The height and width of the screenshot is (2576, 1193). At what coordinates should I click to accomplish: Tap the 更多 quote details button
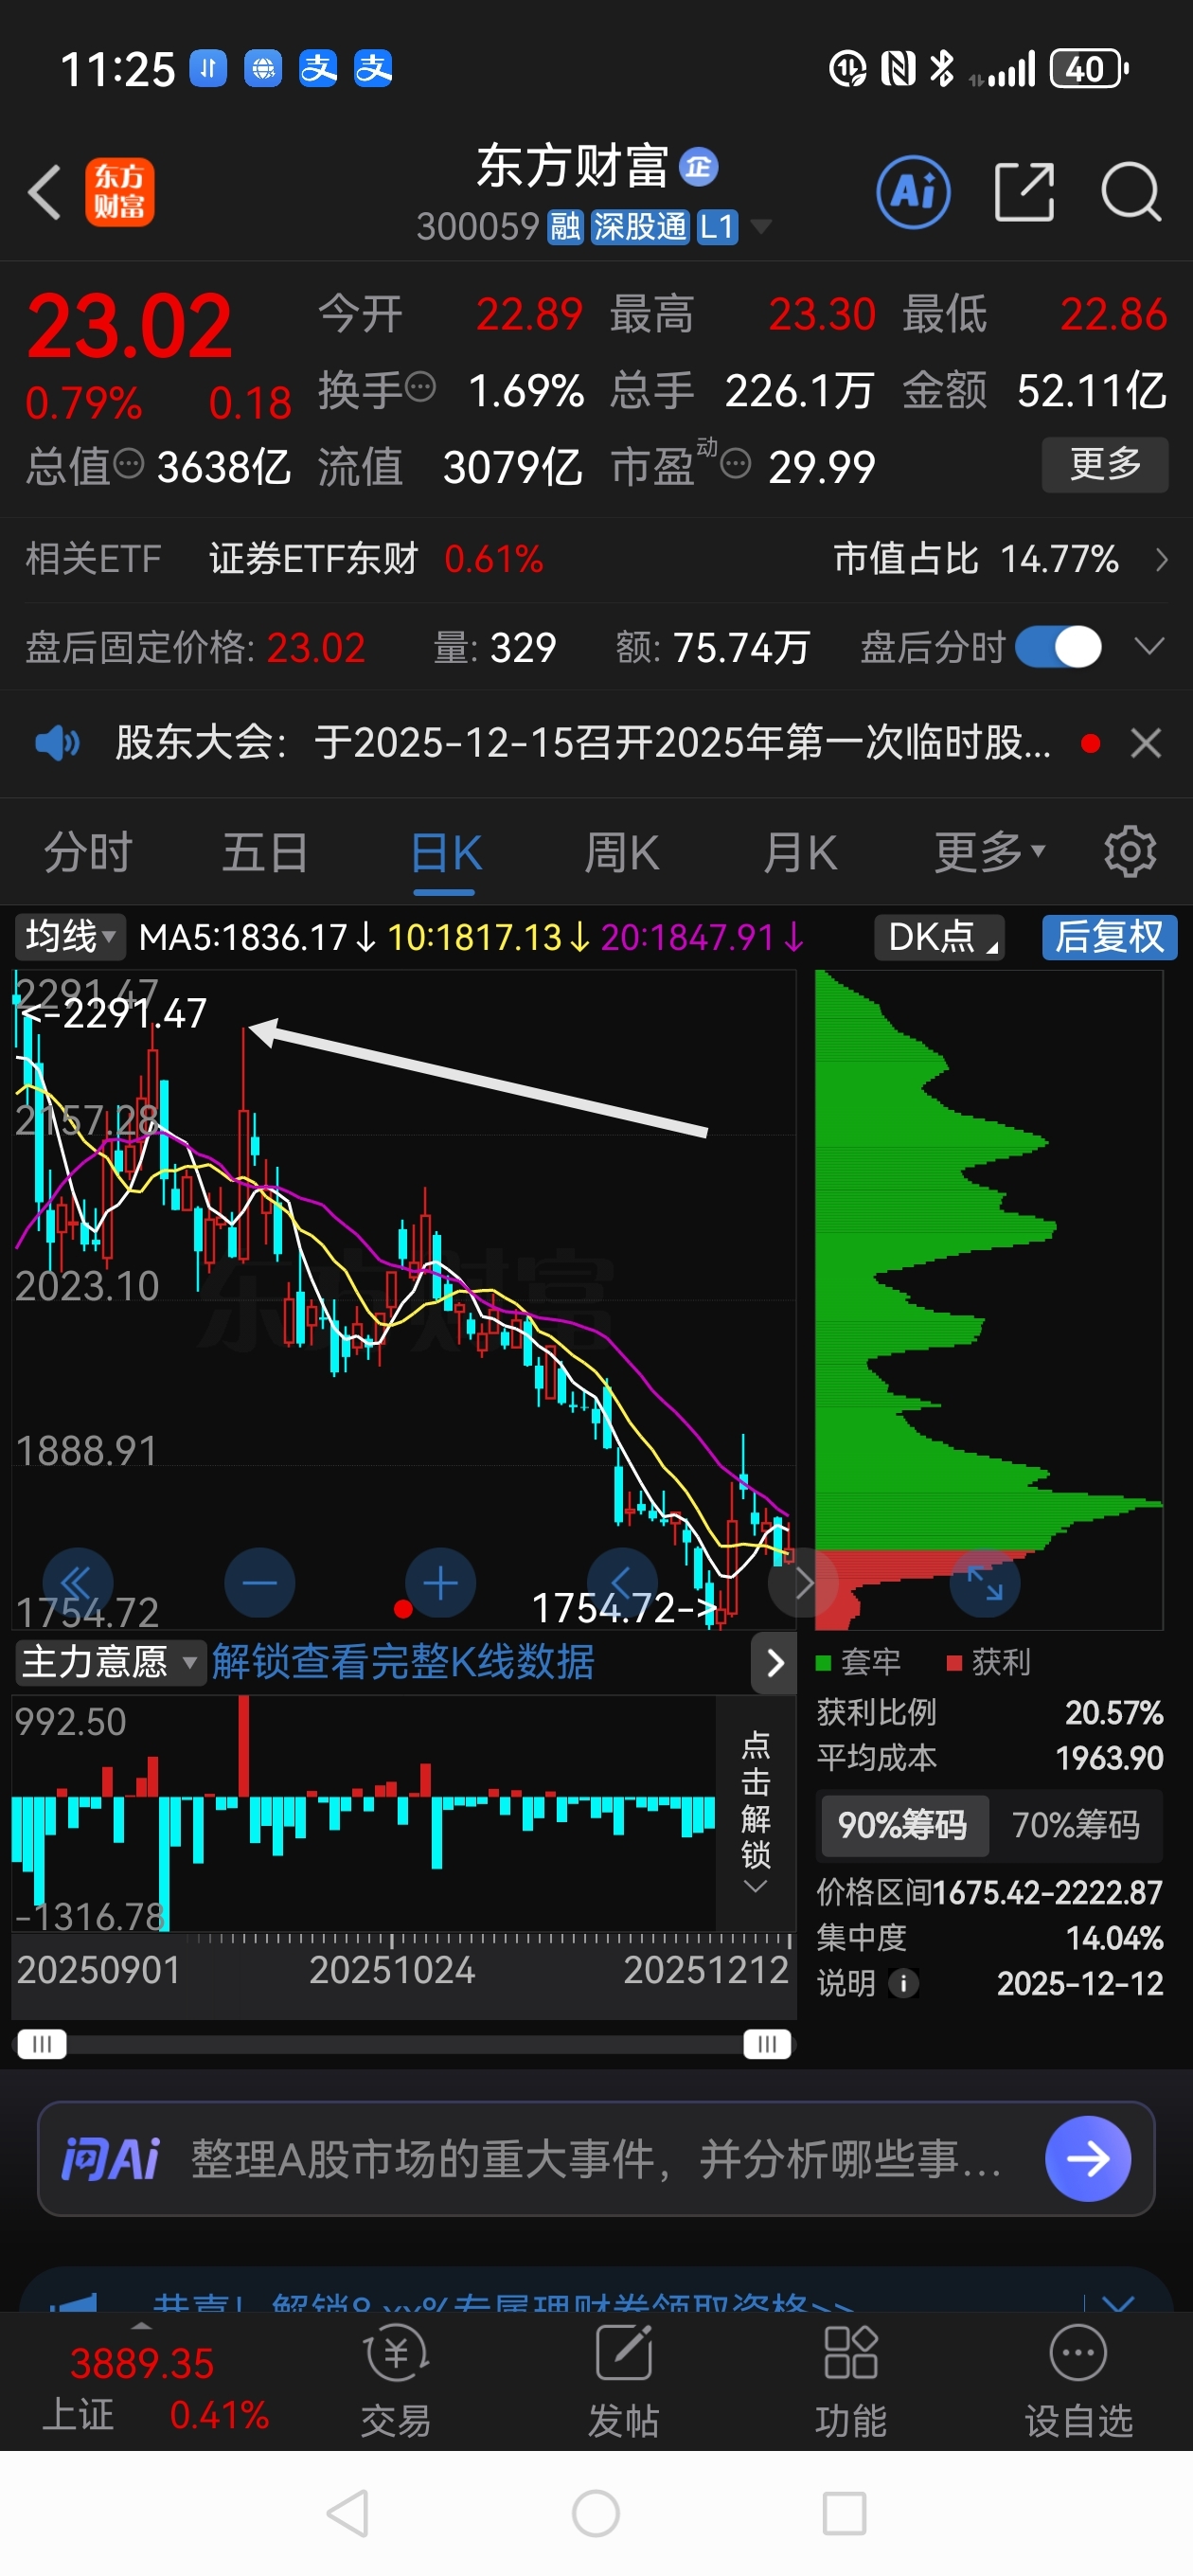coord(1105,464)
